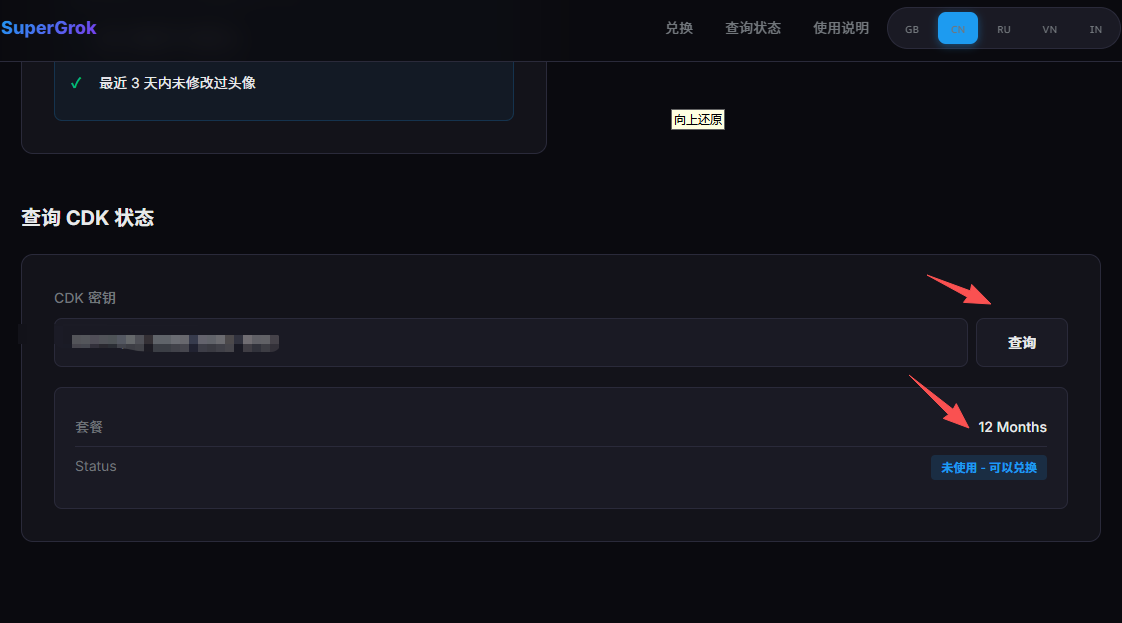Image resolution: width=1122 pixels, height=623 pixels.
Task: Focus the CDK 密钥 input field
Action: (511, 343)
